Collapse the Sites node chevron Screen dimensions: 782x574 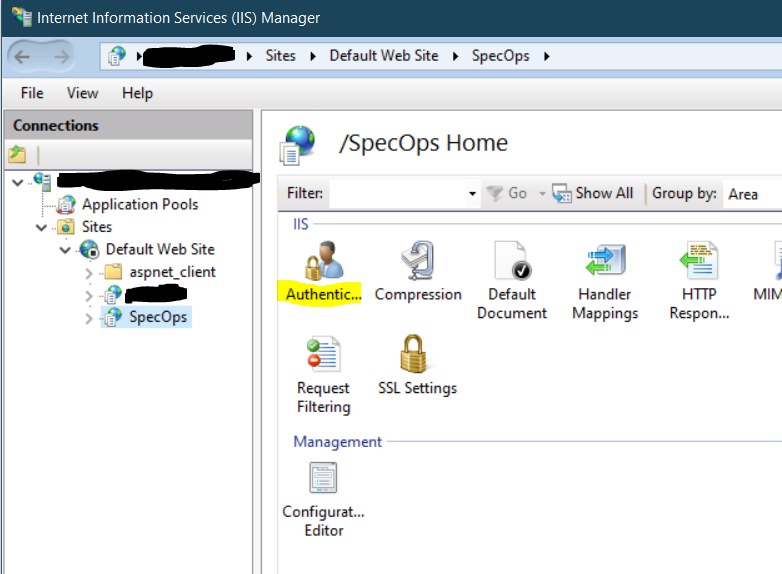pos(41,228)
